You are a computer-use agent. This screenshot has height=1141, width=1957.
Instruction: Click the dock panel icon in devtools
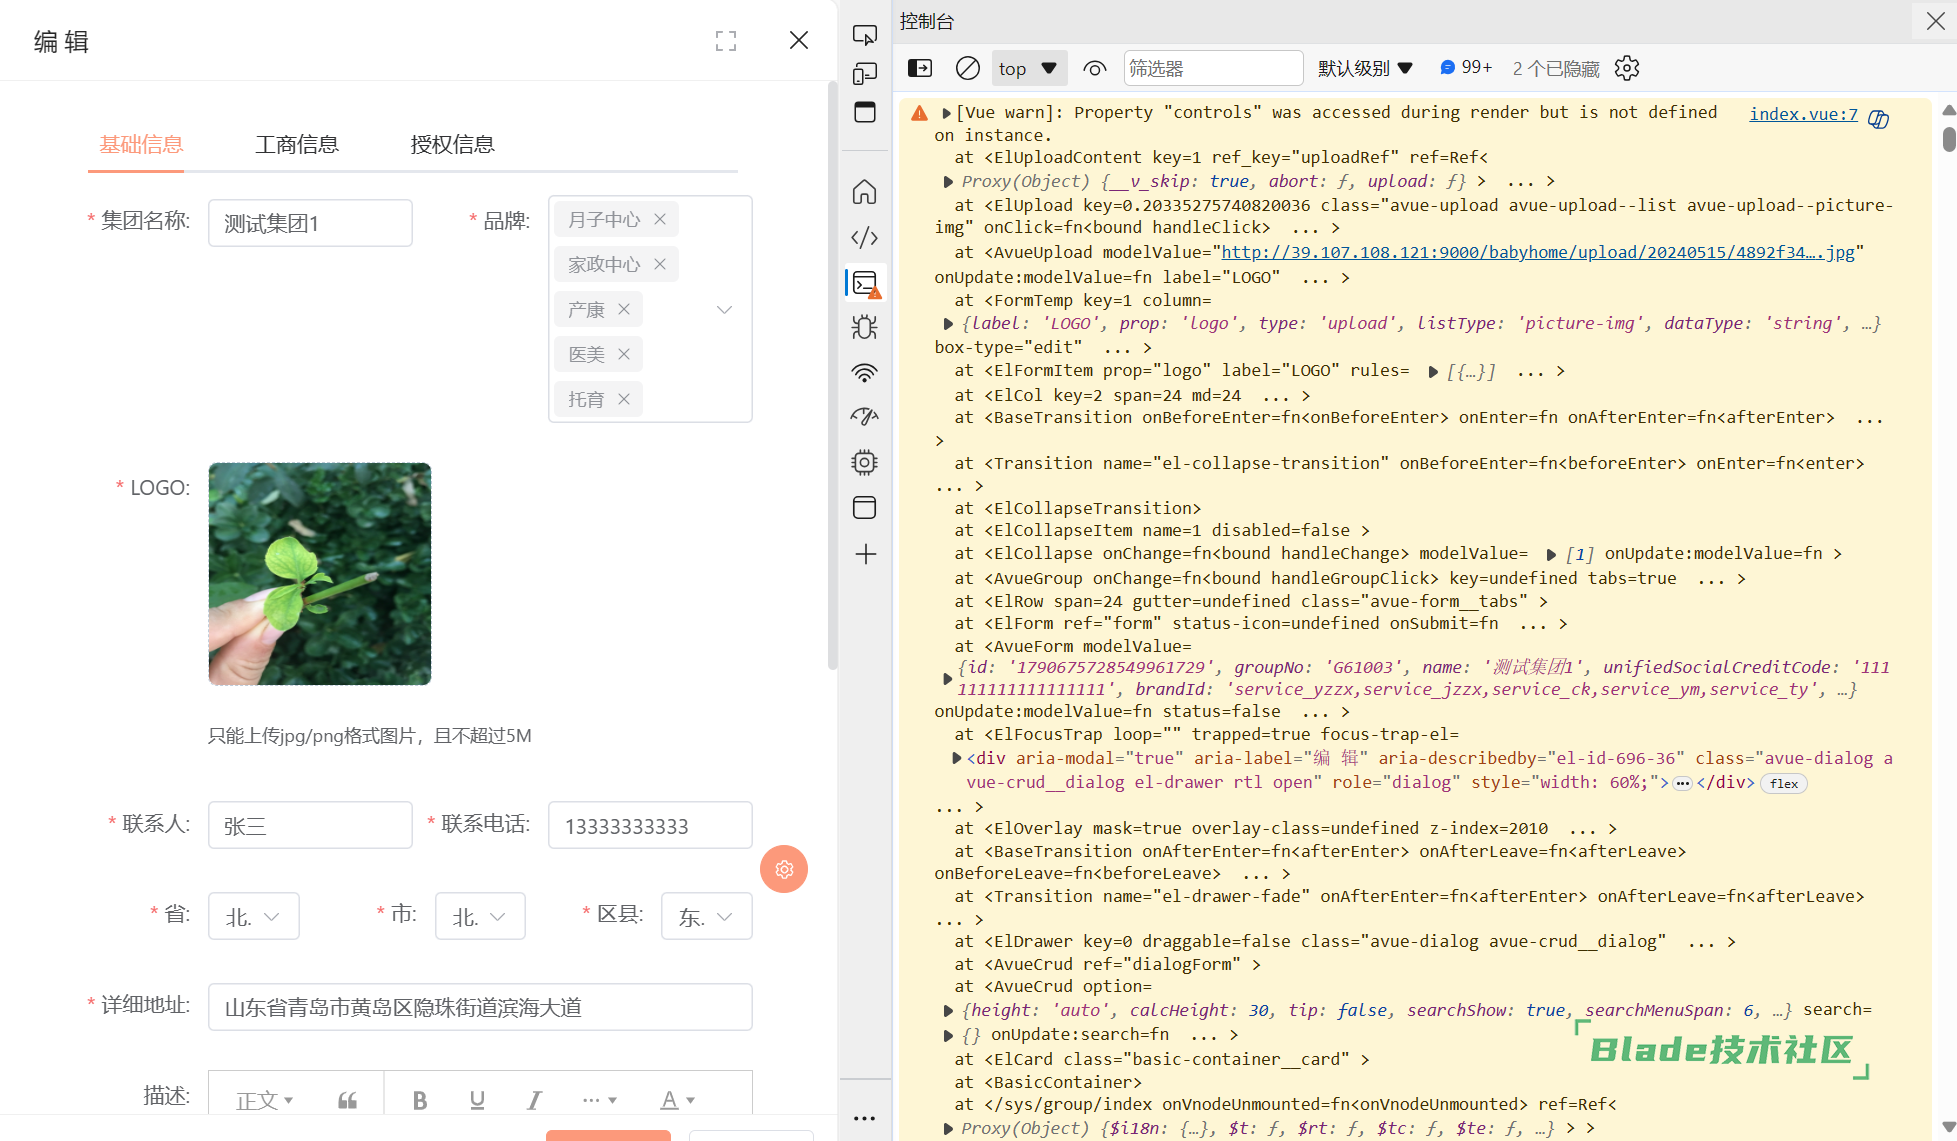[x=865, y=112]
